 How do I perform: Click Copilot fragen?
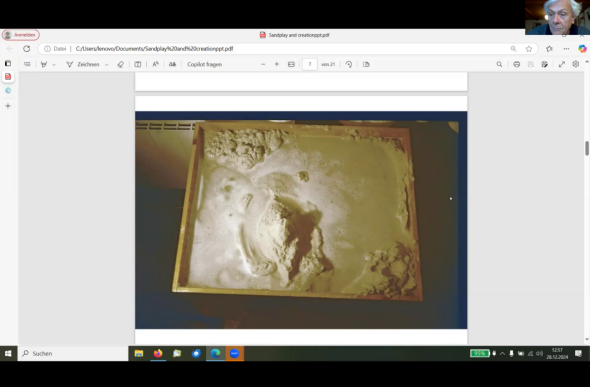(x=204, y=64)
